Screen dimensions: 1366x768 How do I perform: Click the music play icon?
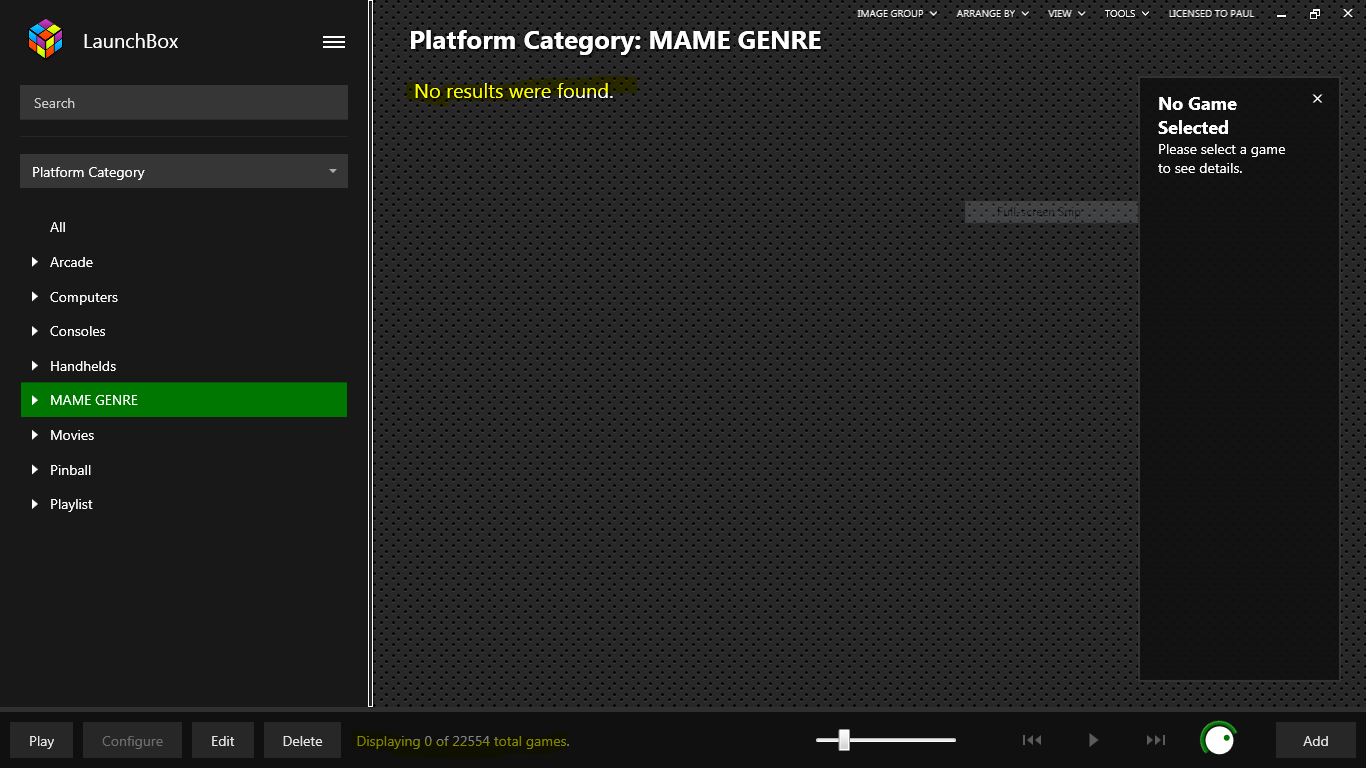coord(1093,740)
